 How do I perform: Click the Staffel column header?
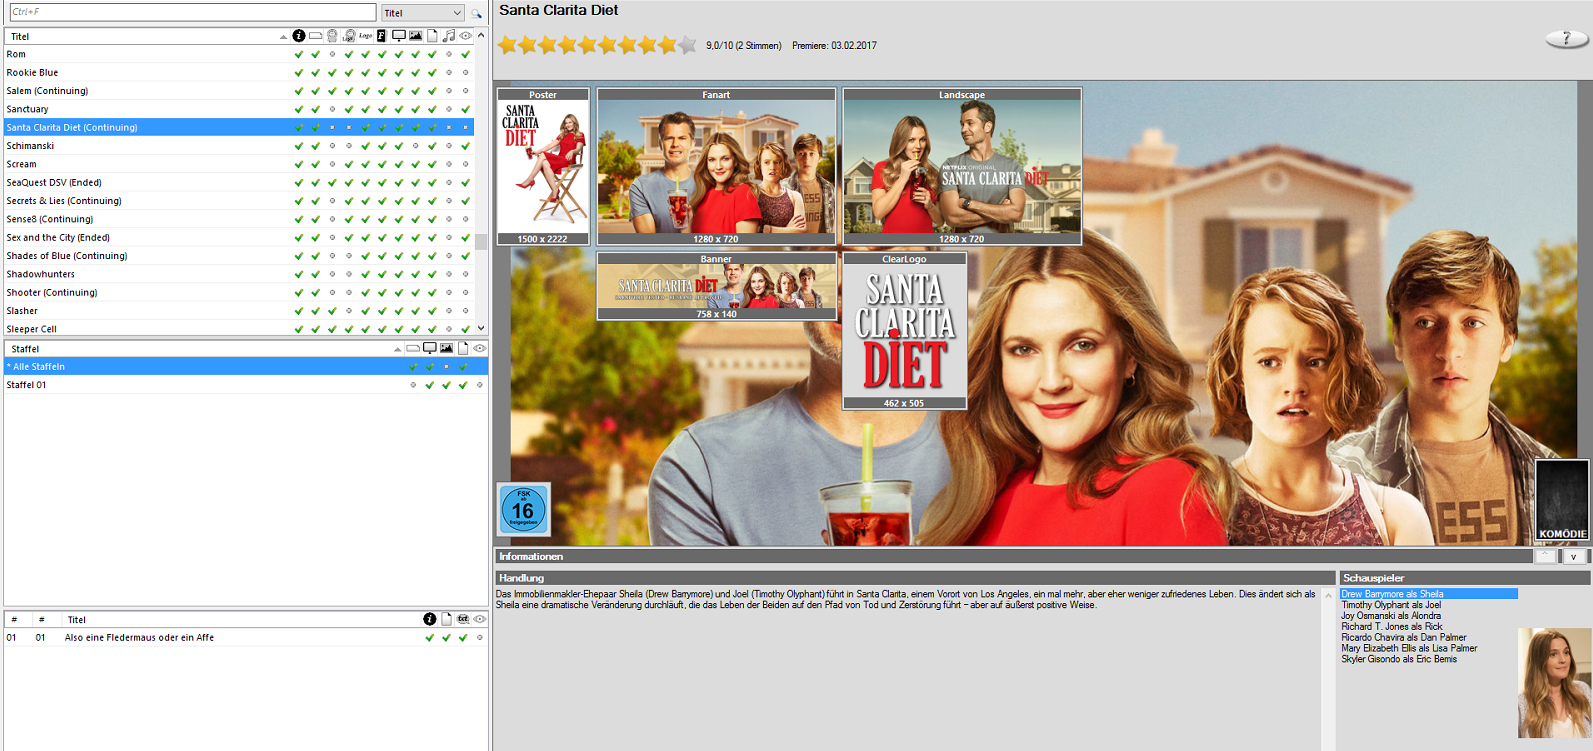coord(203,348)
